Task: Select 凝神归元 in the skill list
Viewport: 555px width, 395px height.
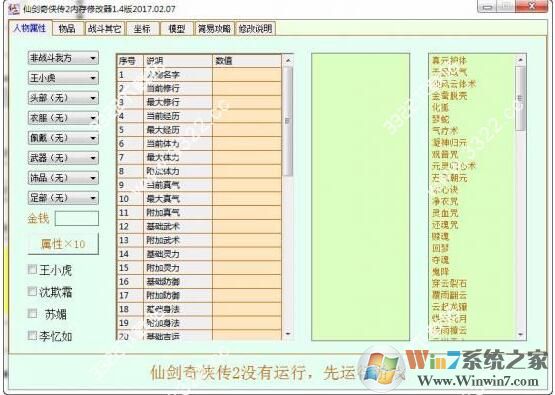Action: (449, 143)
